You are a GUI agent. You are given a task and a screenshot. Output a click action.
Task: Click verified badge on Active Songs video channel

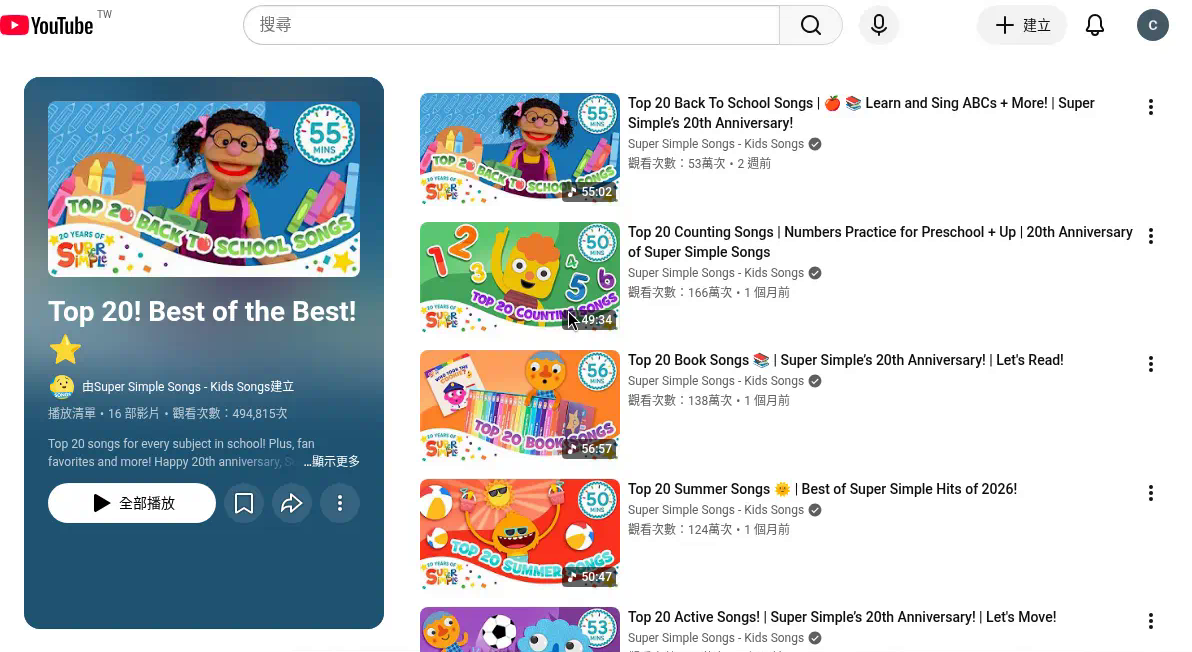coord(815,638)
